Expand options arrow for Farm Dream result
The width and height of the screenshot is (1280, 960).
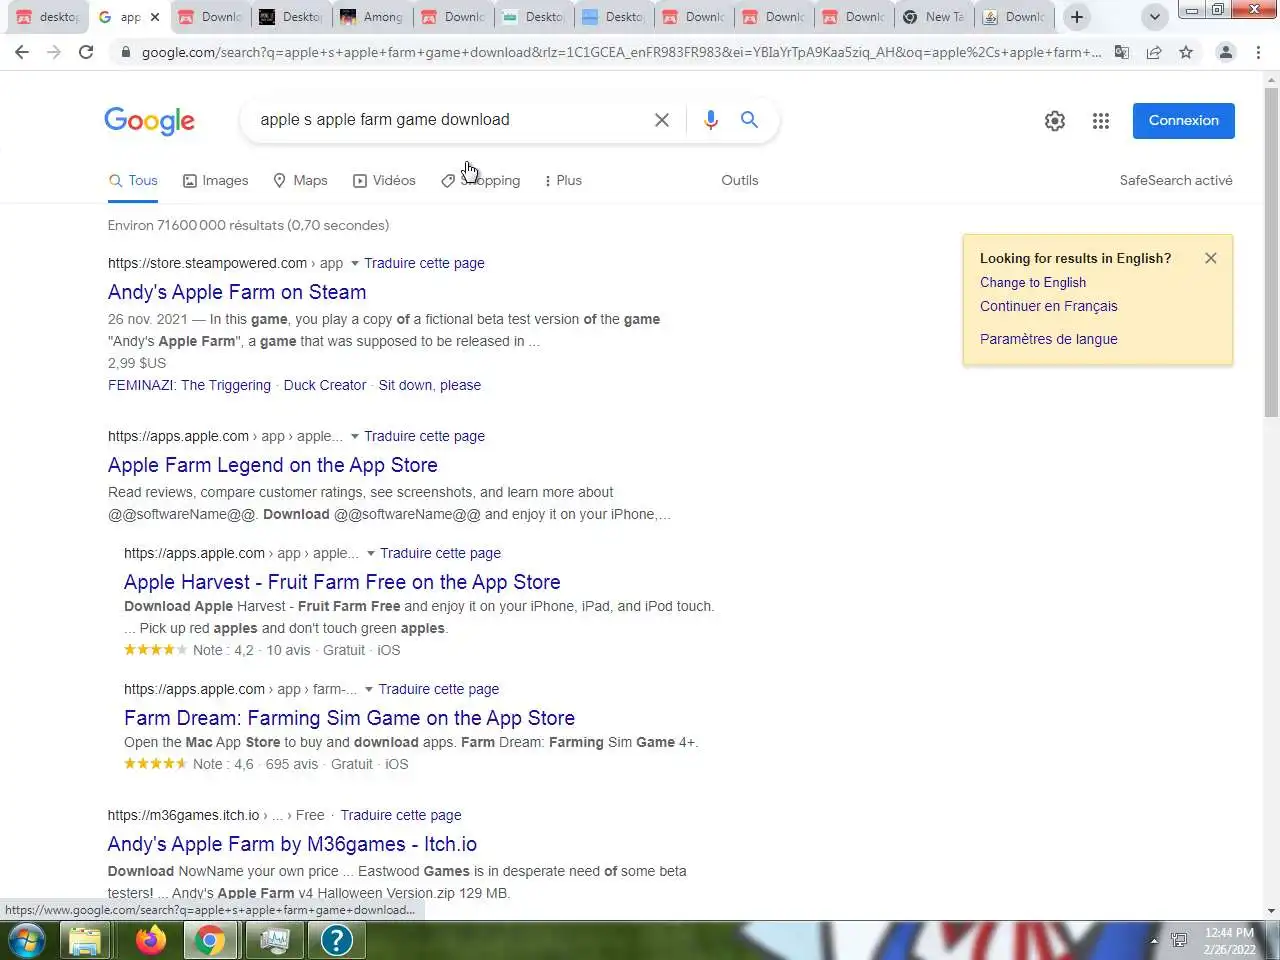tap(369, 690)
